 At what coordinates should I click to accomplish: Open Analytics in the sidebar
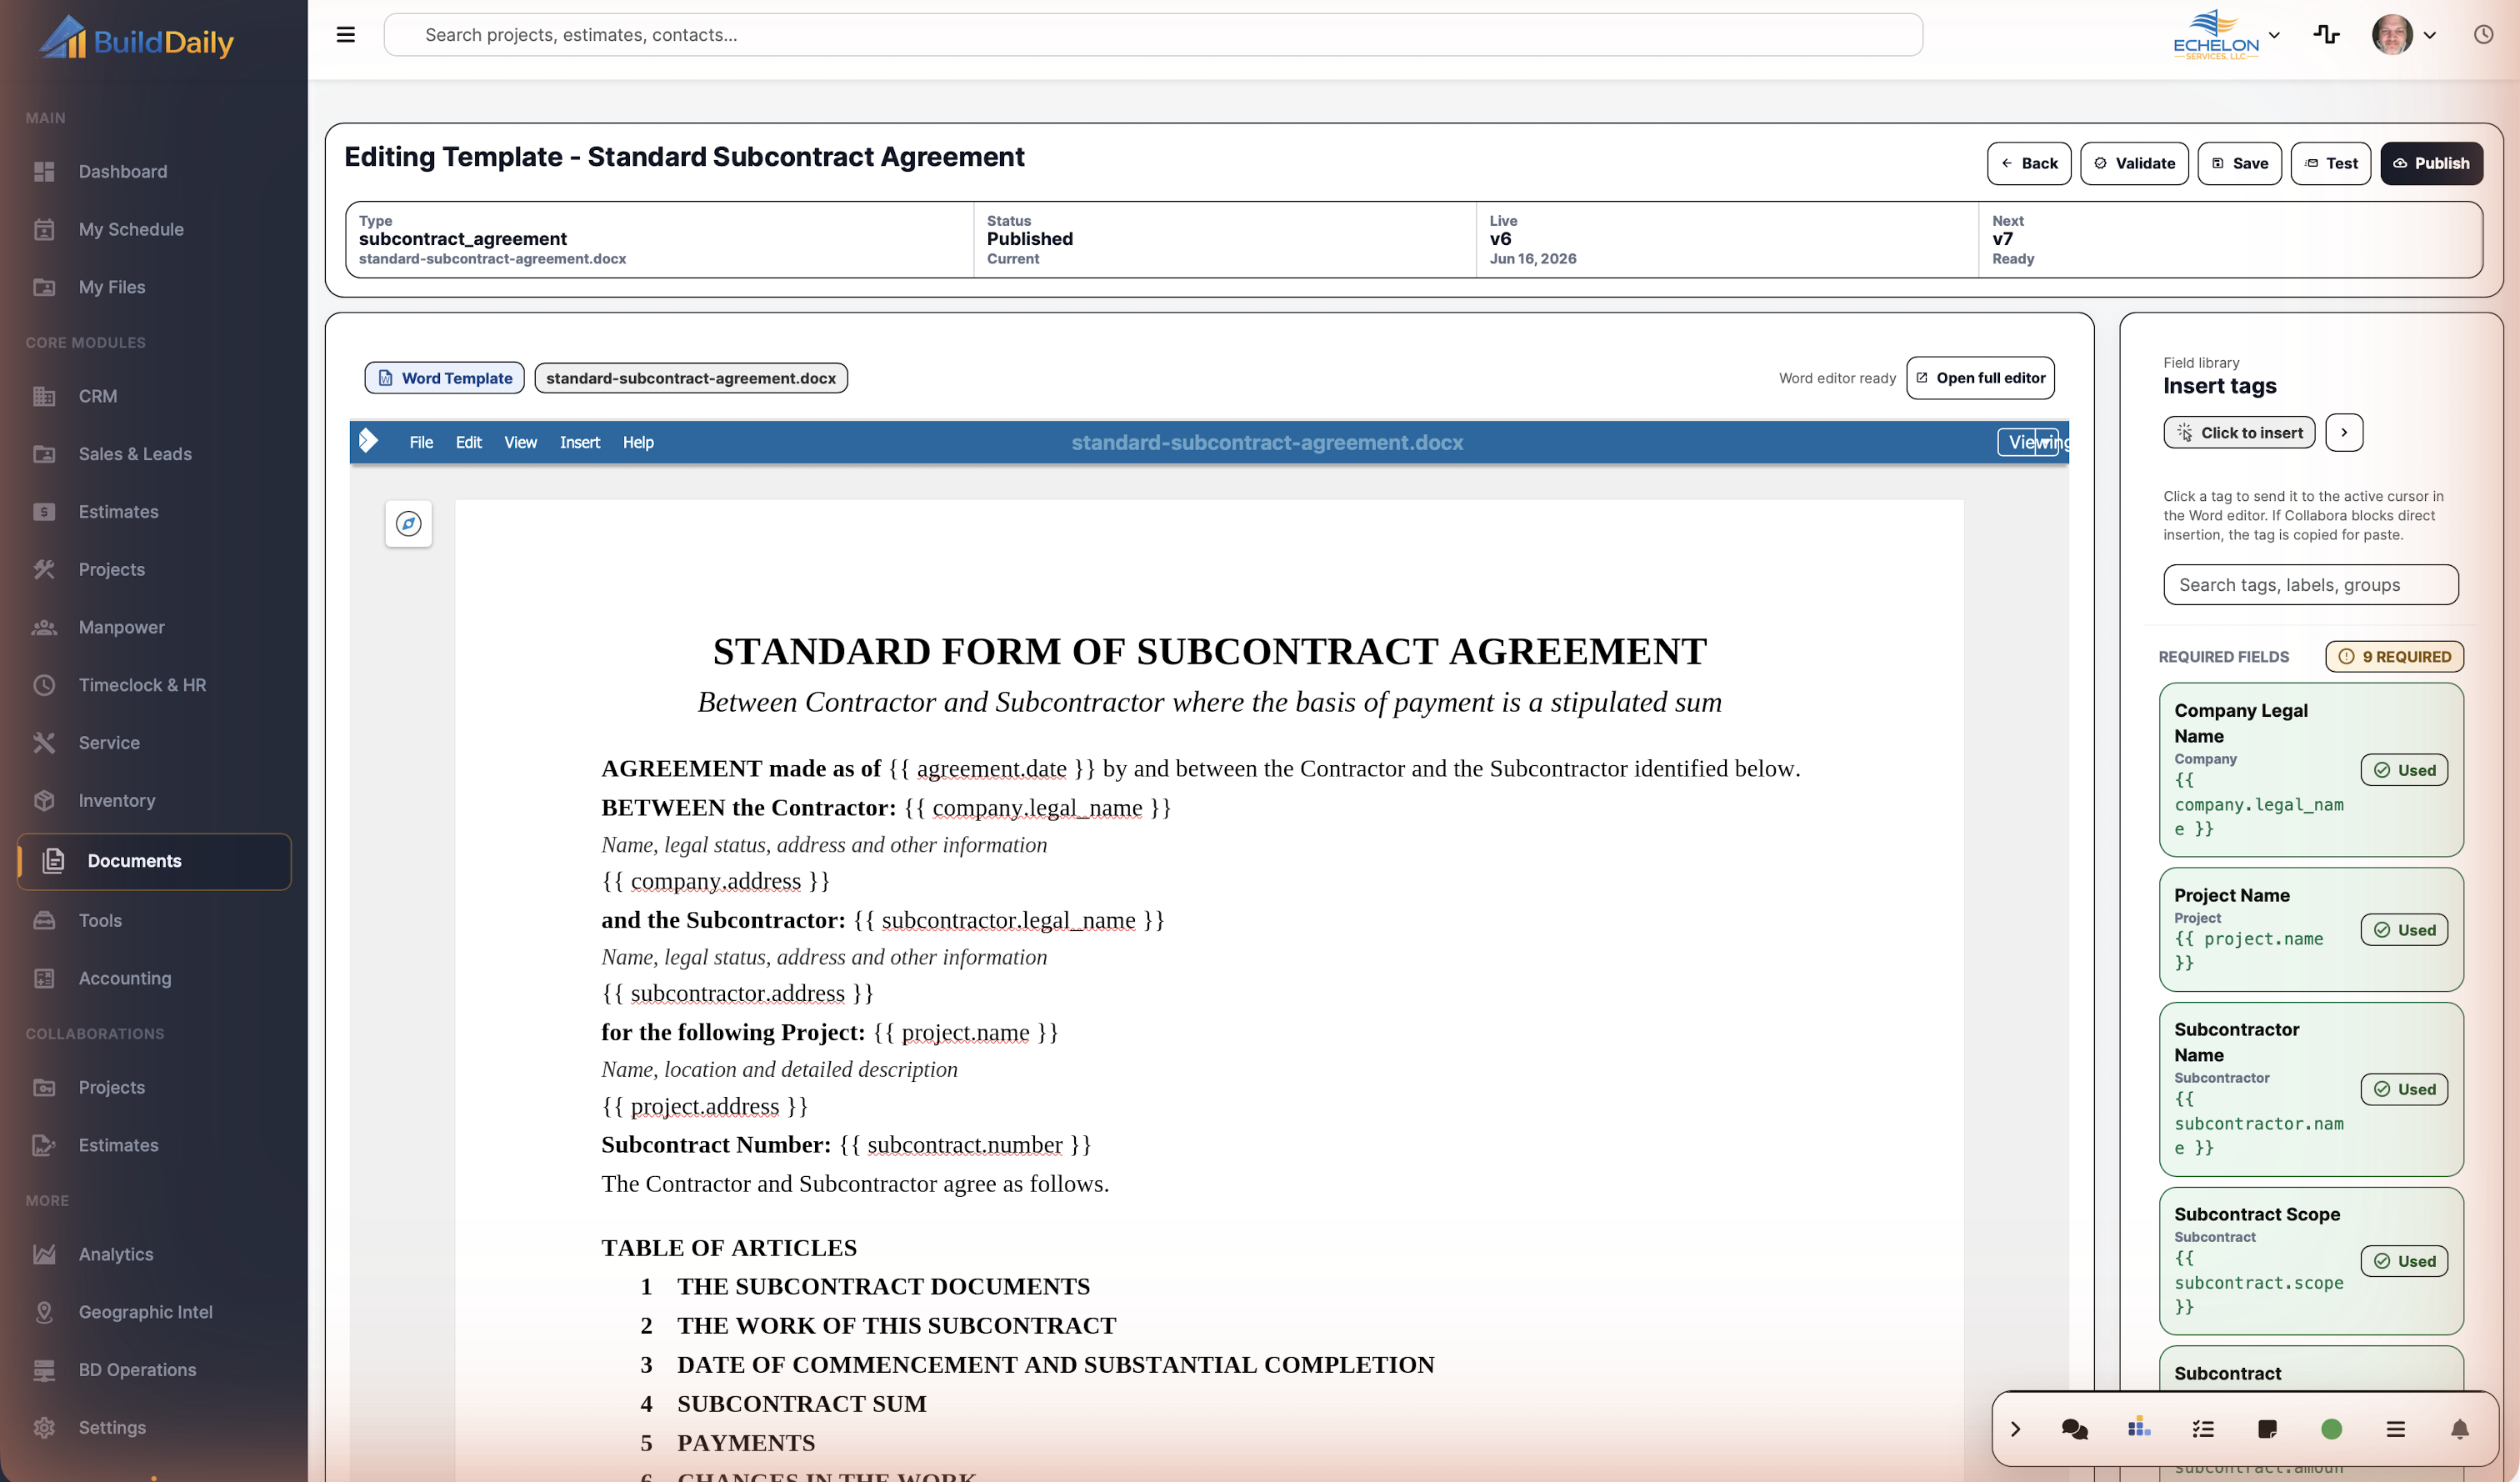pos(154,1254)
